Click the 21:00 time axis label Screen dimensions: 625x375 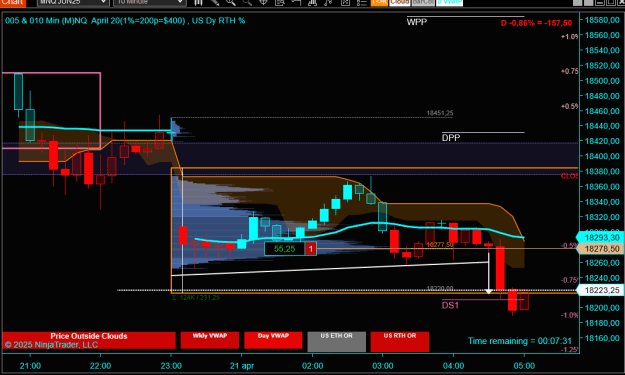click(30, 366)
